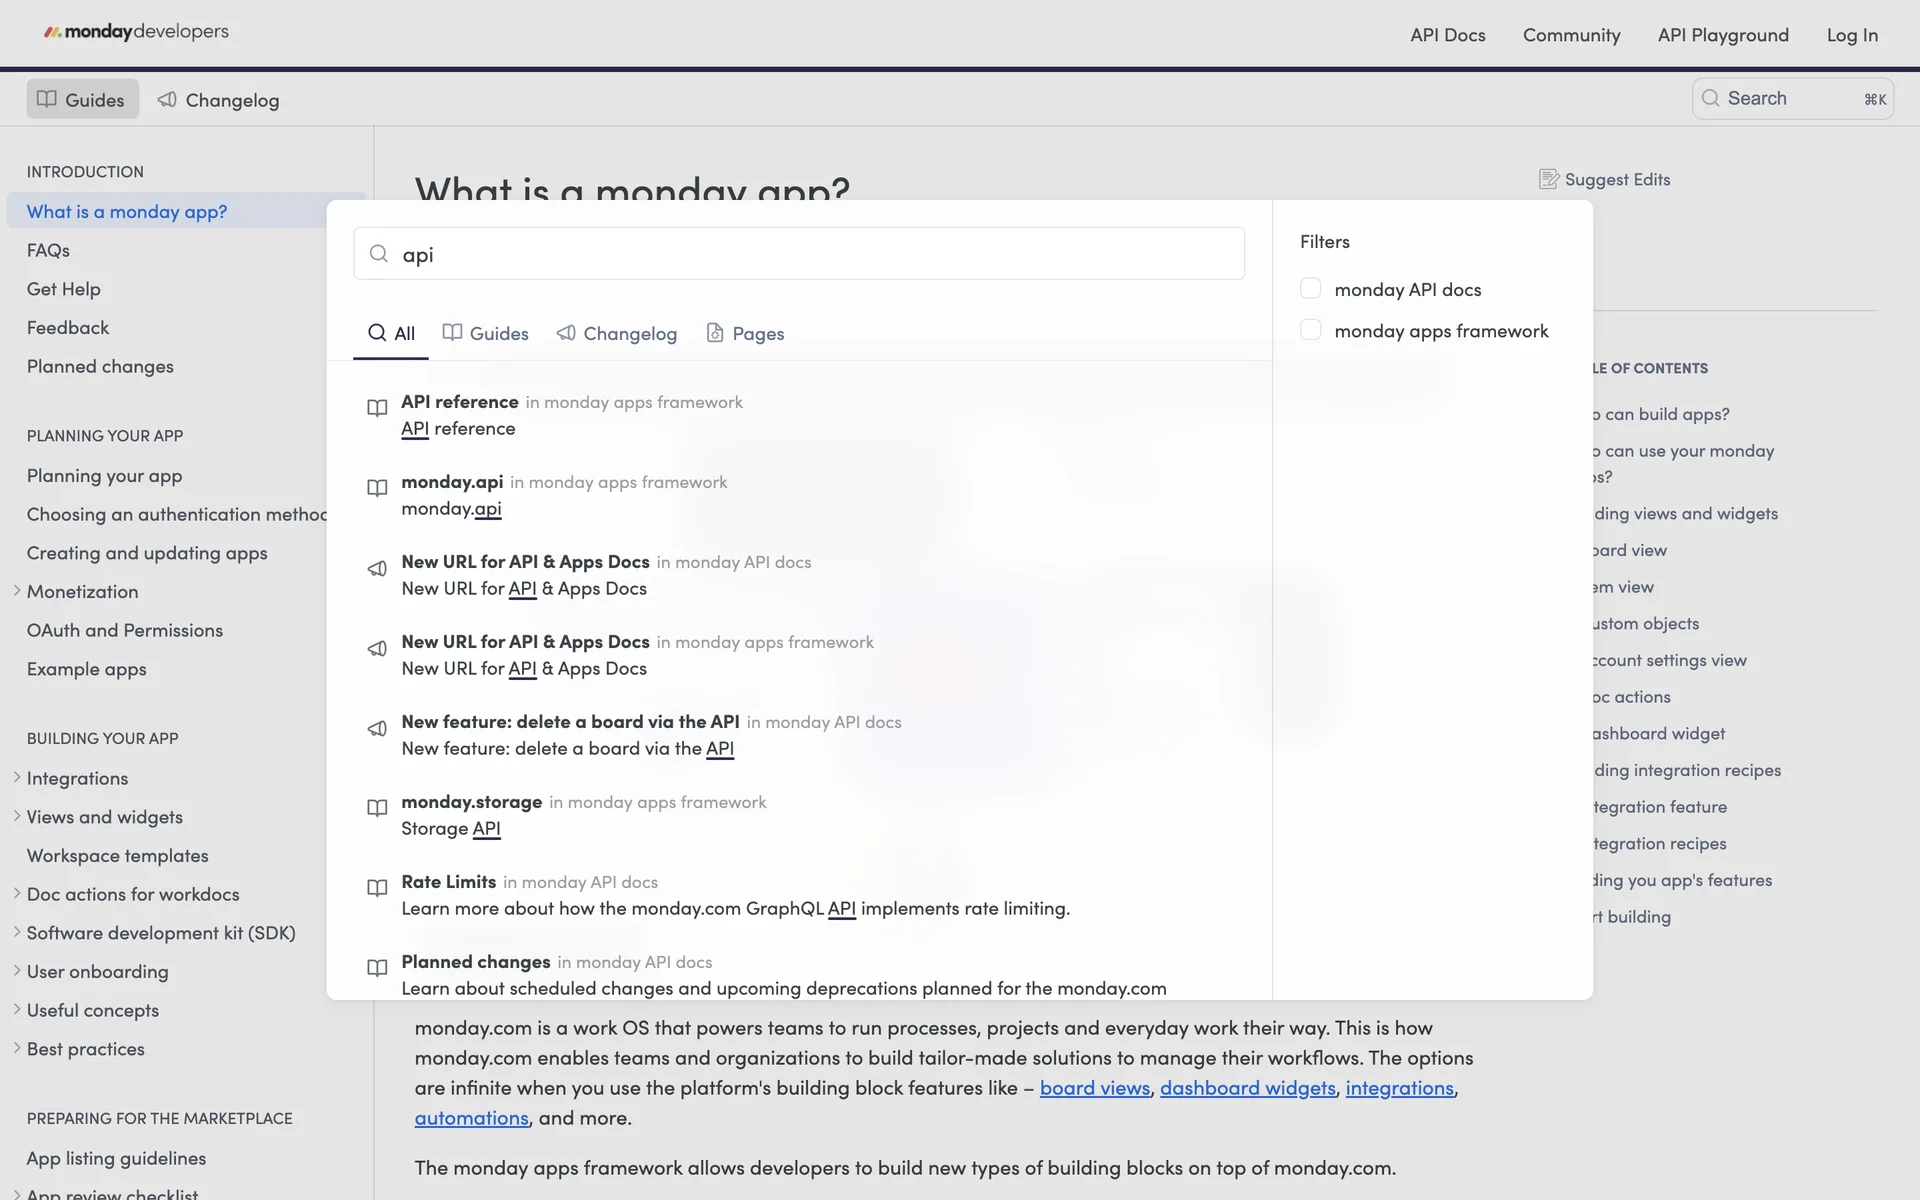The image size is (1920, 1200).
Task: Select the Changelog search results tab
Action: pos(617,333)
